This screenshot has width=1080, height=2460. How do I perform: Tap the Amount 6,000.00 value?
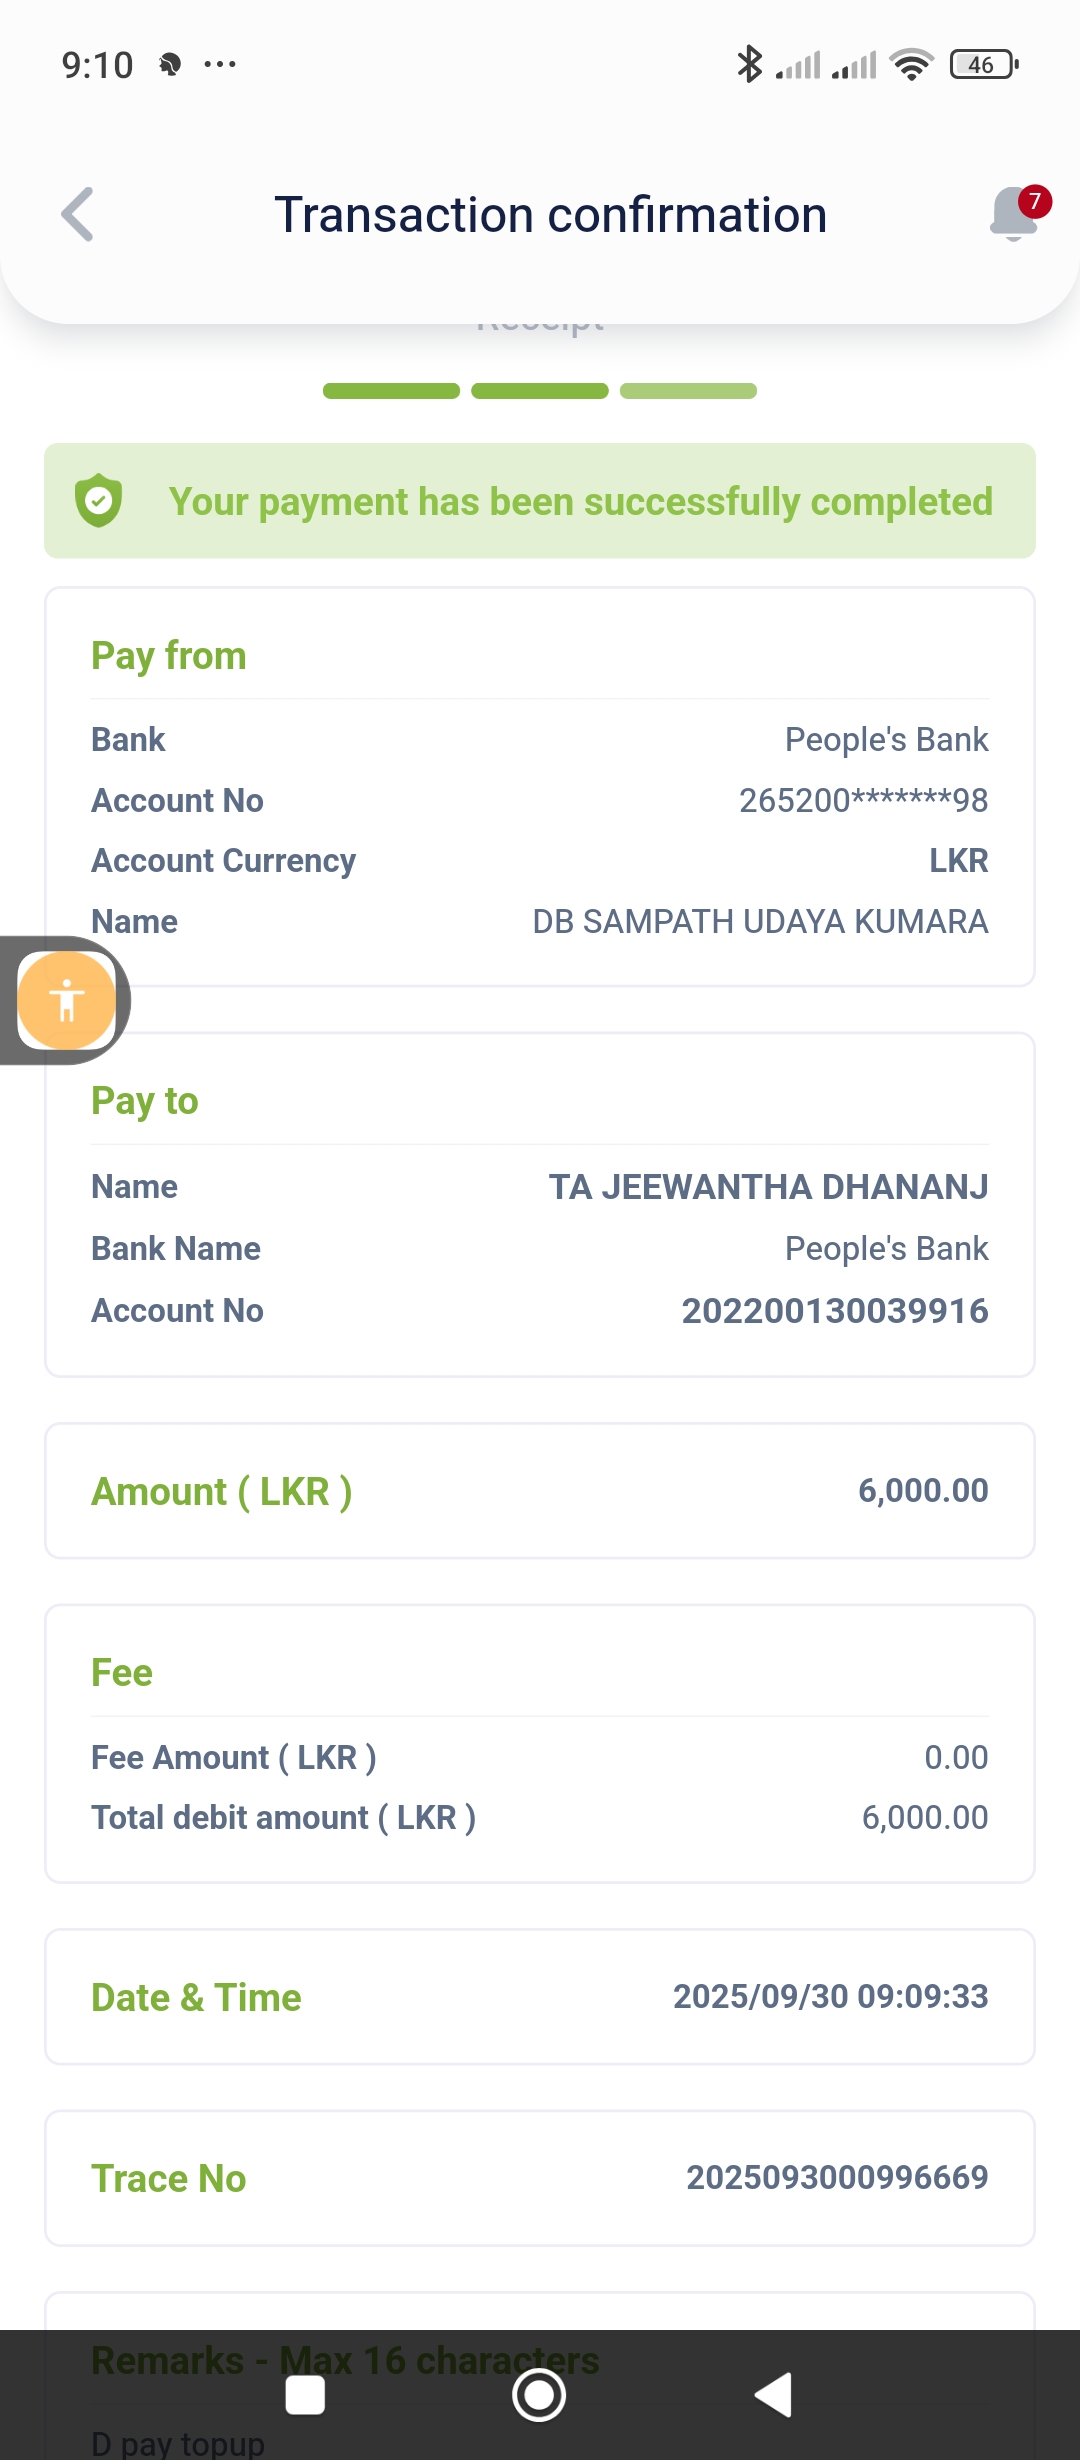tap(922, 1490)
